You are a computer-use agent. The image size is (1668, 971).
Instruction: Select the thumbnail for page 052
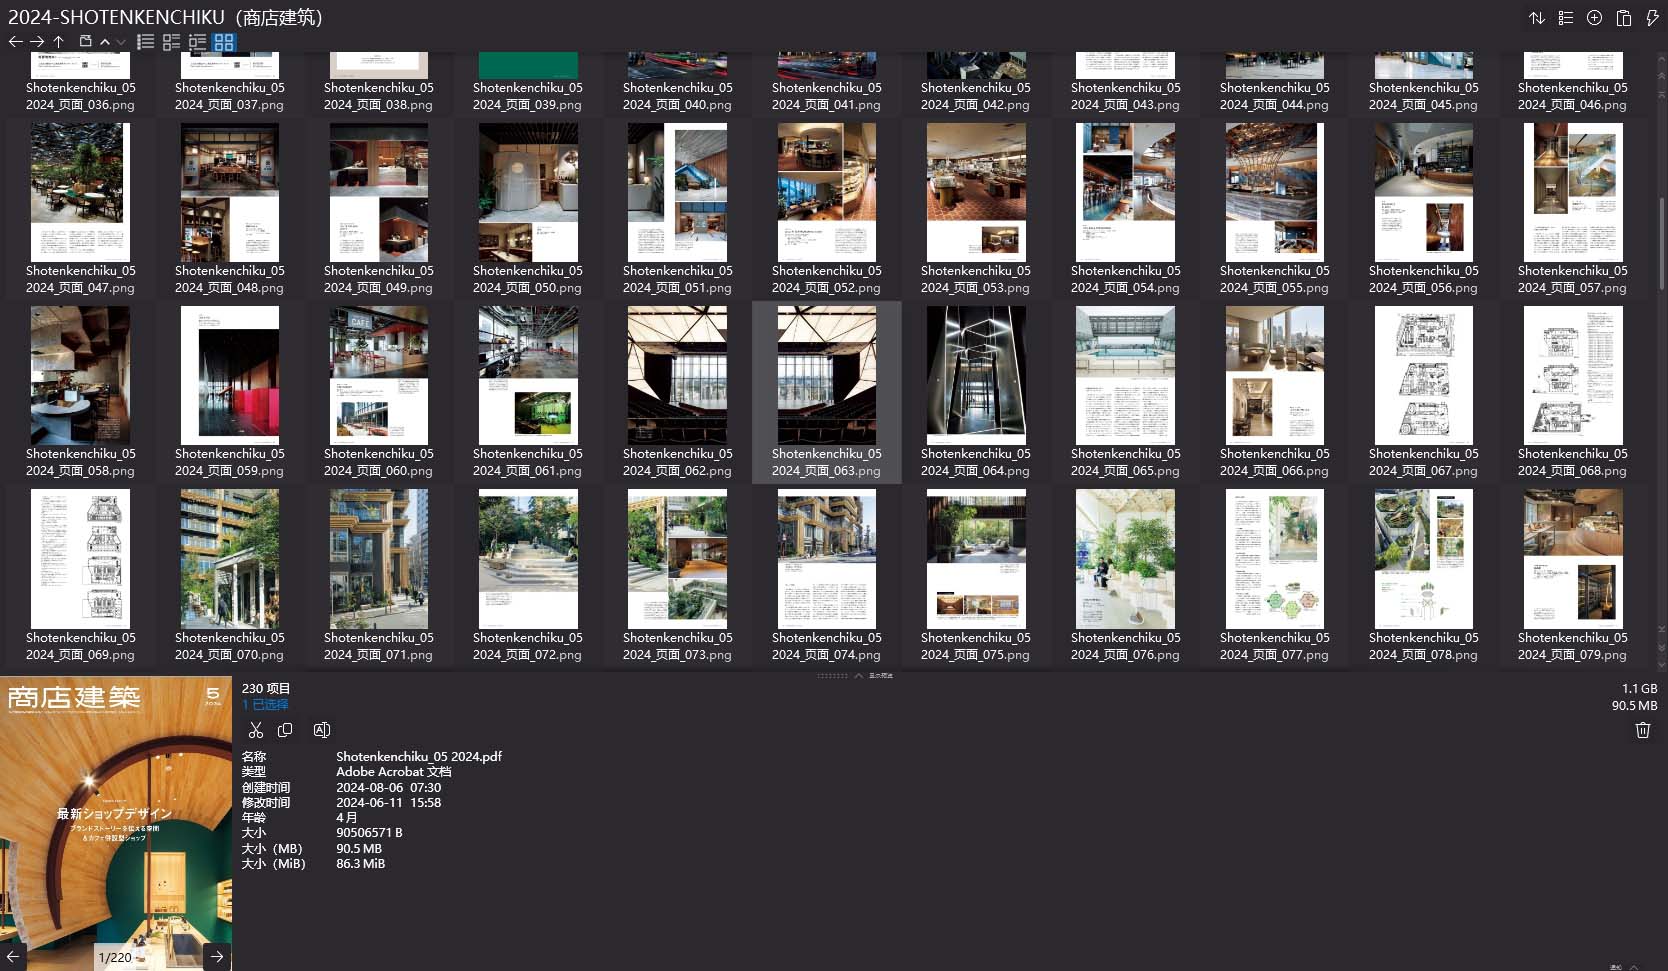coord(827,192)
